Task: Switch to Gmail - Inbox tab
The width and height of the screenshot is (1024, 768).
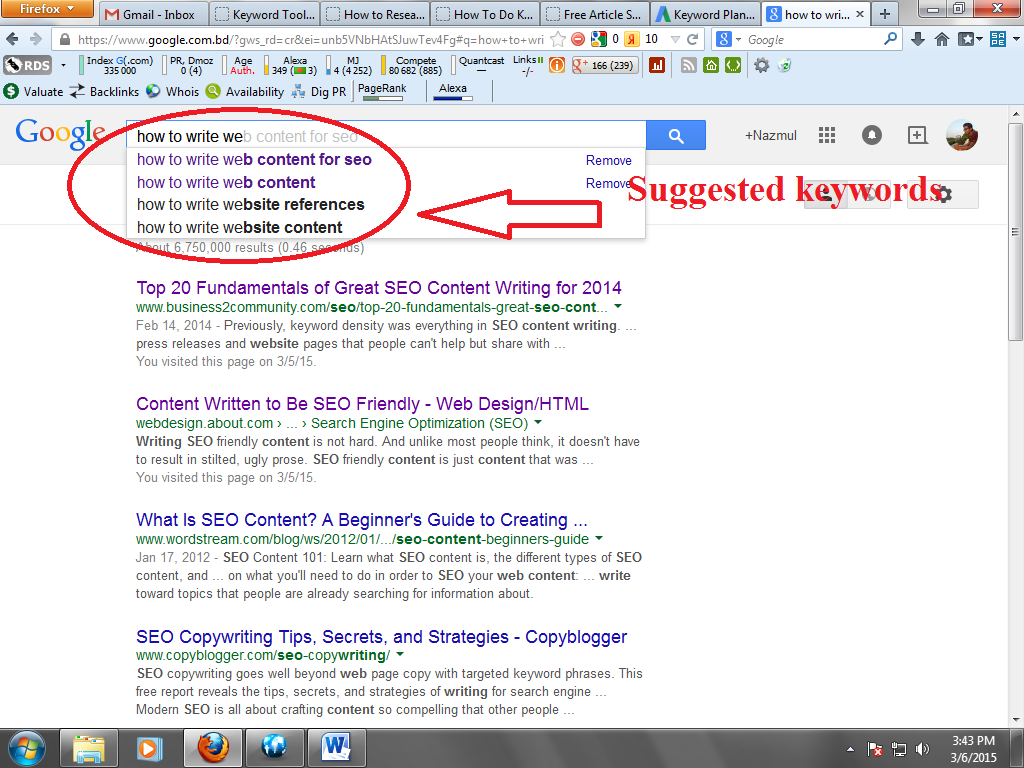Action: (153, 14)
